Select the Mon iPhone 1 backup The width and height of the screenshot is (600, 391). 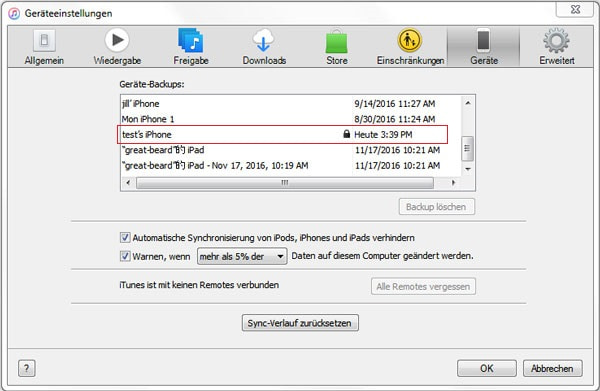click(291, 119)
